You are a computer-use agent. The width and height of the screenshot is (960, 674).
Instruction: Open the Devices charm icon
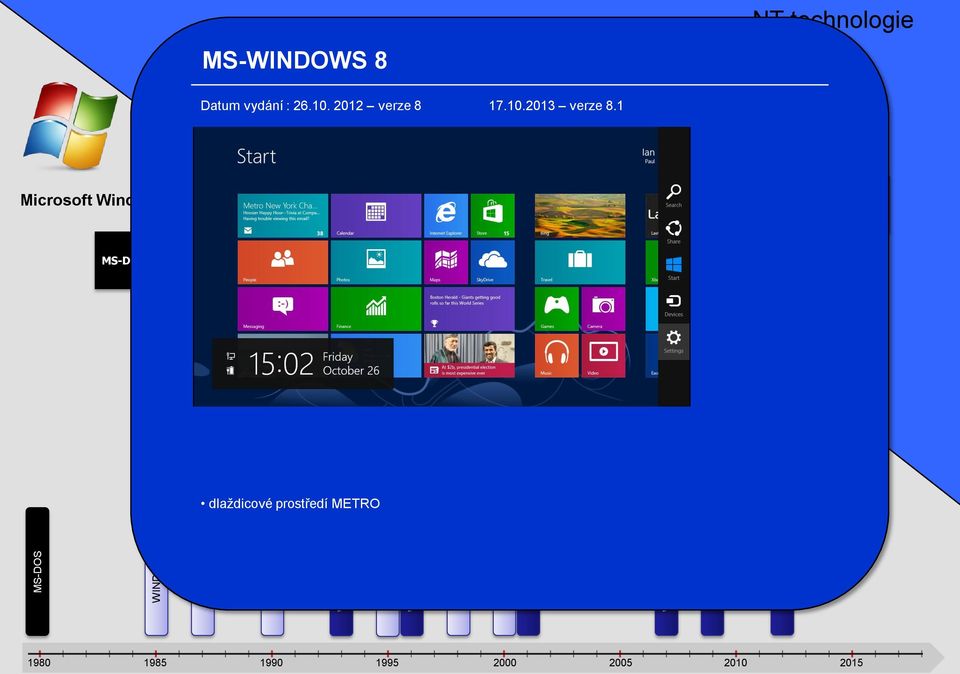tap(673, 301)
